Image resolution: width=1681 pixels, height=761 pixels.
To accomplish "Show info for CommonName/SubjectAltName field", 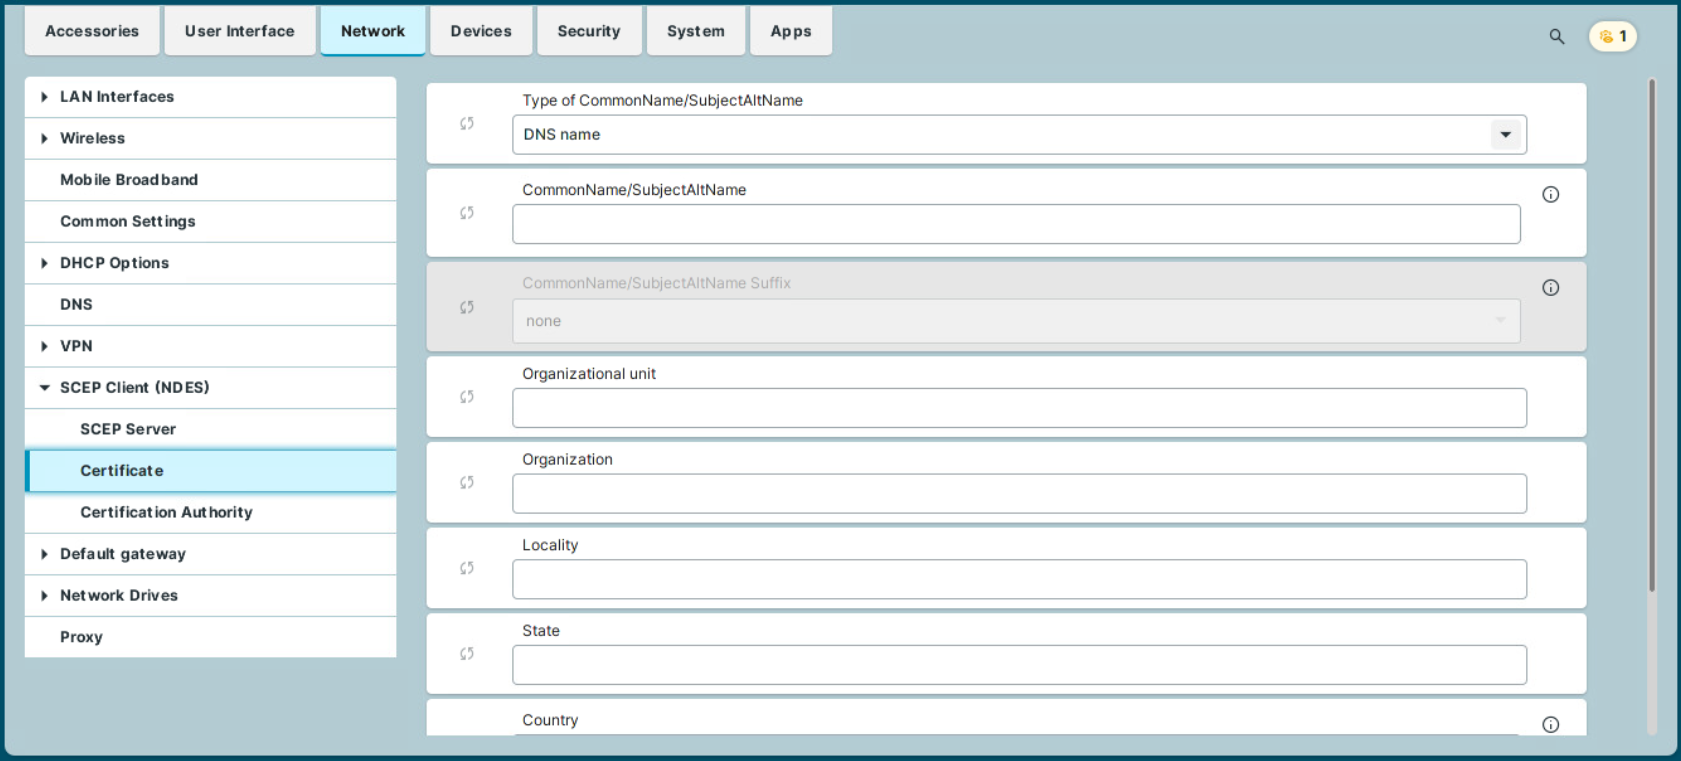I will click(x=1550, y=195).
